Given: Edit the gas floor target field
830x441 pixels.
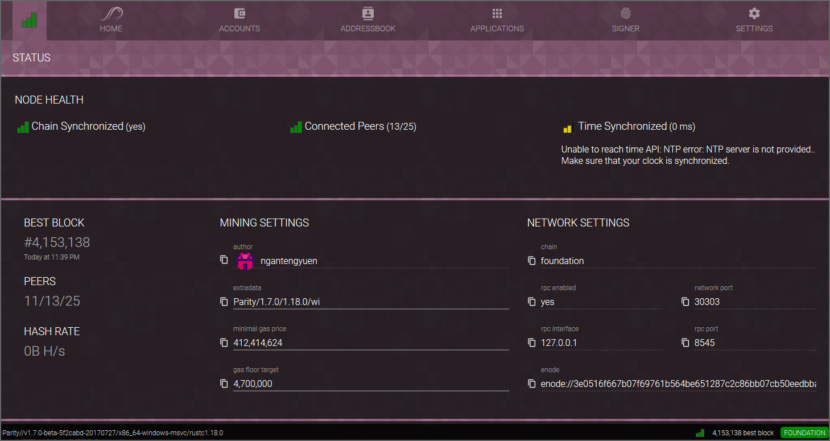Looking at the screenshot, I should 371,383.
